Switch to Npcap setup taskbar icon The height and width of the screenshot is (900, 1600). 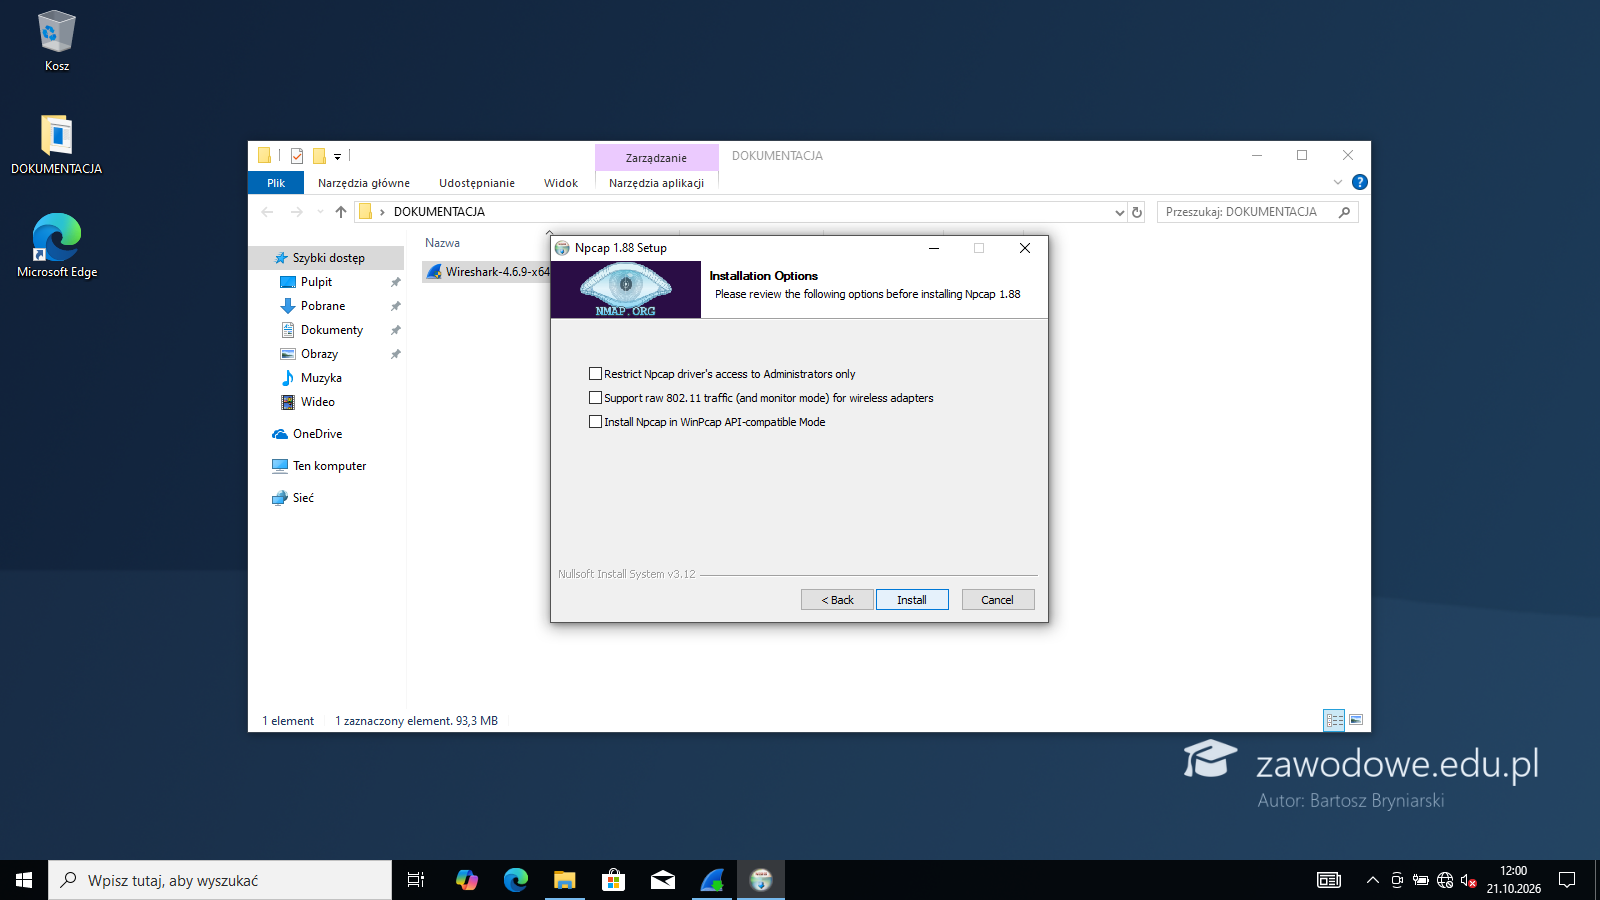761,880
